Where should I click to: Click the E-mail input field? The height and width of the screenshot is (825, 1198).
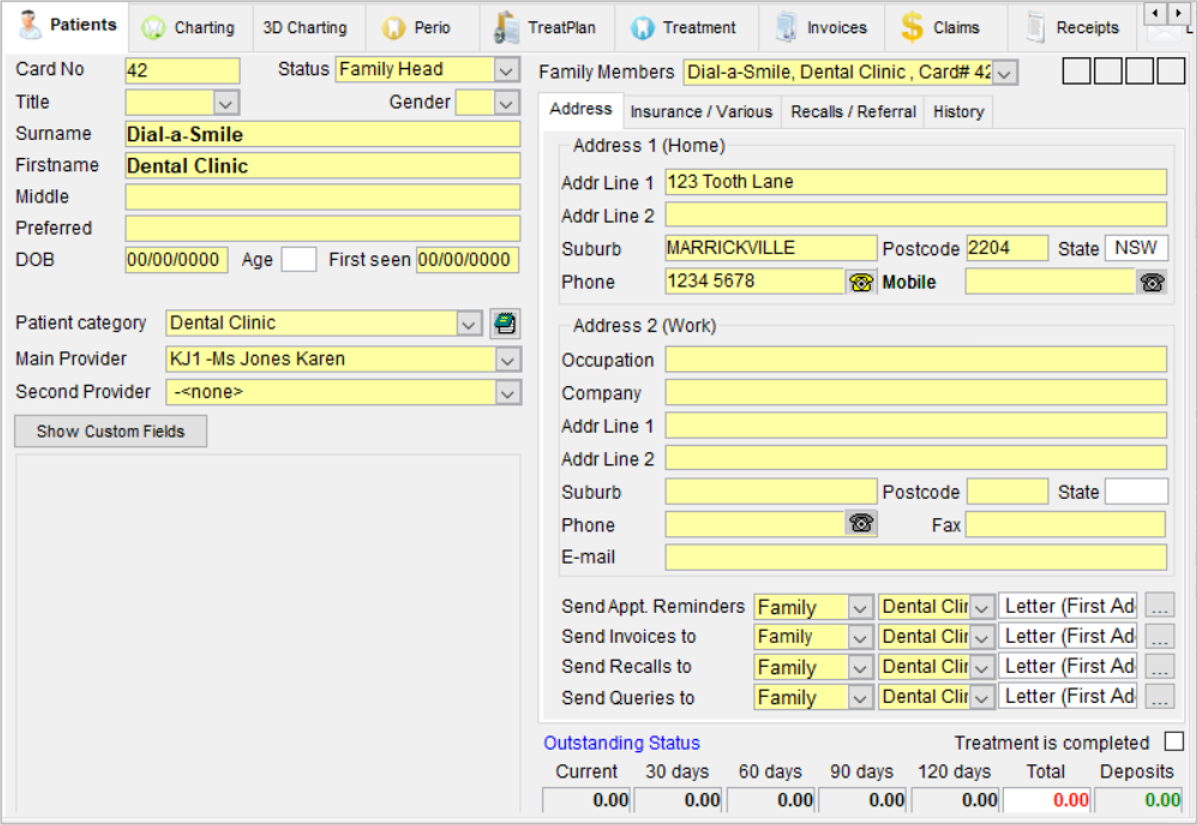(915, 557)
